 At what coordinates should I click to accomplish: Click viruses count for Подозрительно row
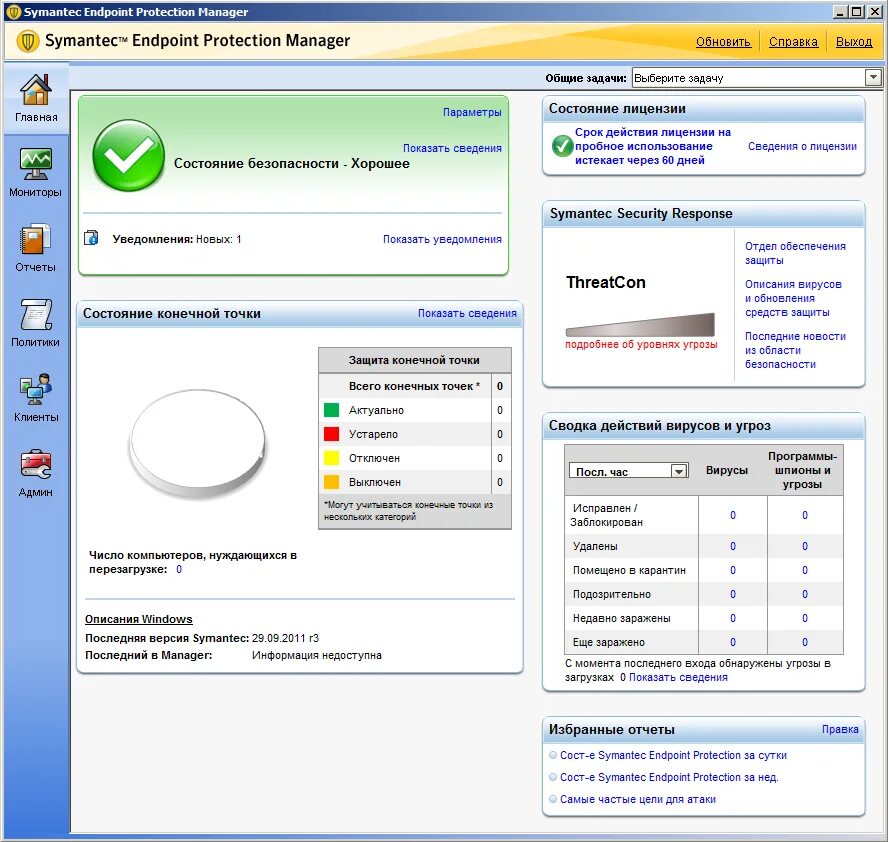point(733,594)
